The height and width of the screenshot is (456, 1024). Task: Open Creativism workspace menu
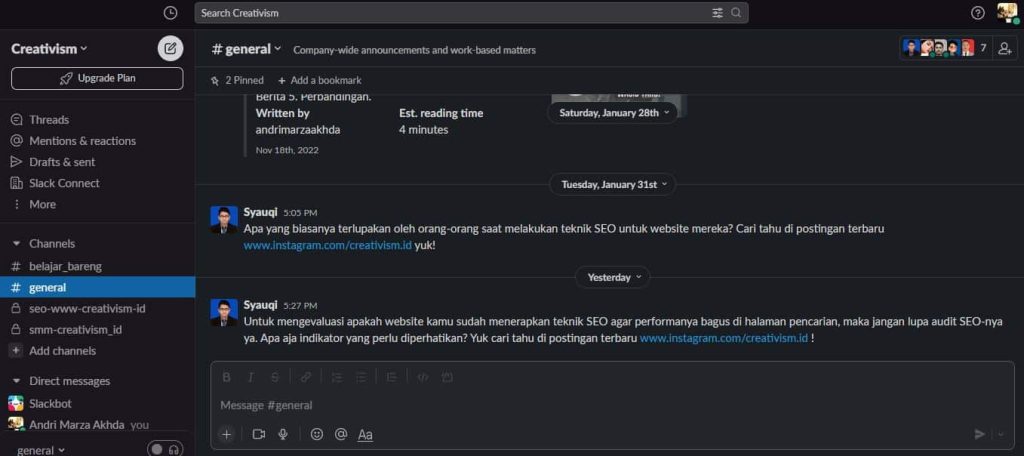pyautogui.click(x=49, y=49)
